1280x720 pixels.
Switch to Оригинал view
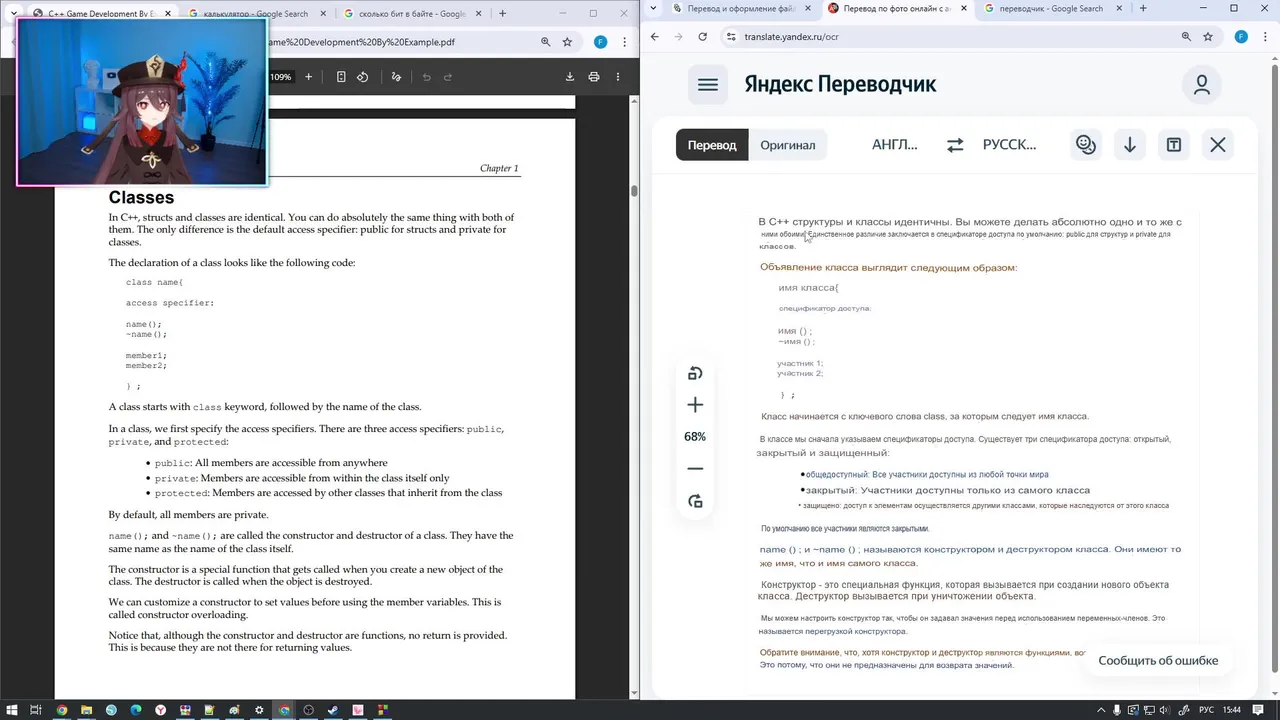click(x=788, y=145)
